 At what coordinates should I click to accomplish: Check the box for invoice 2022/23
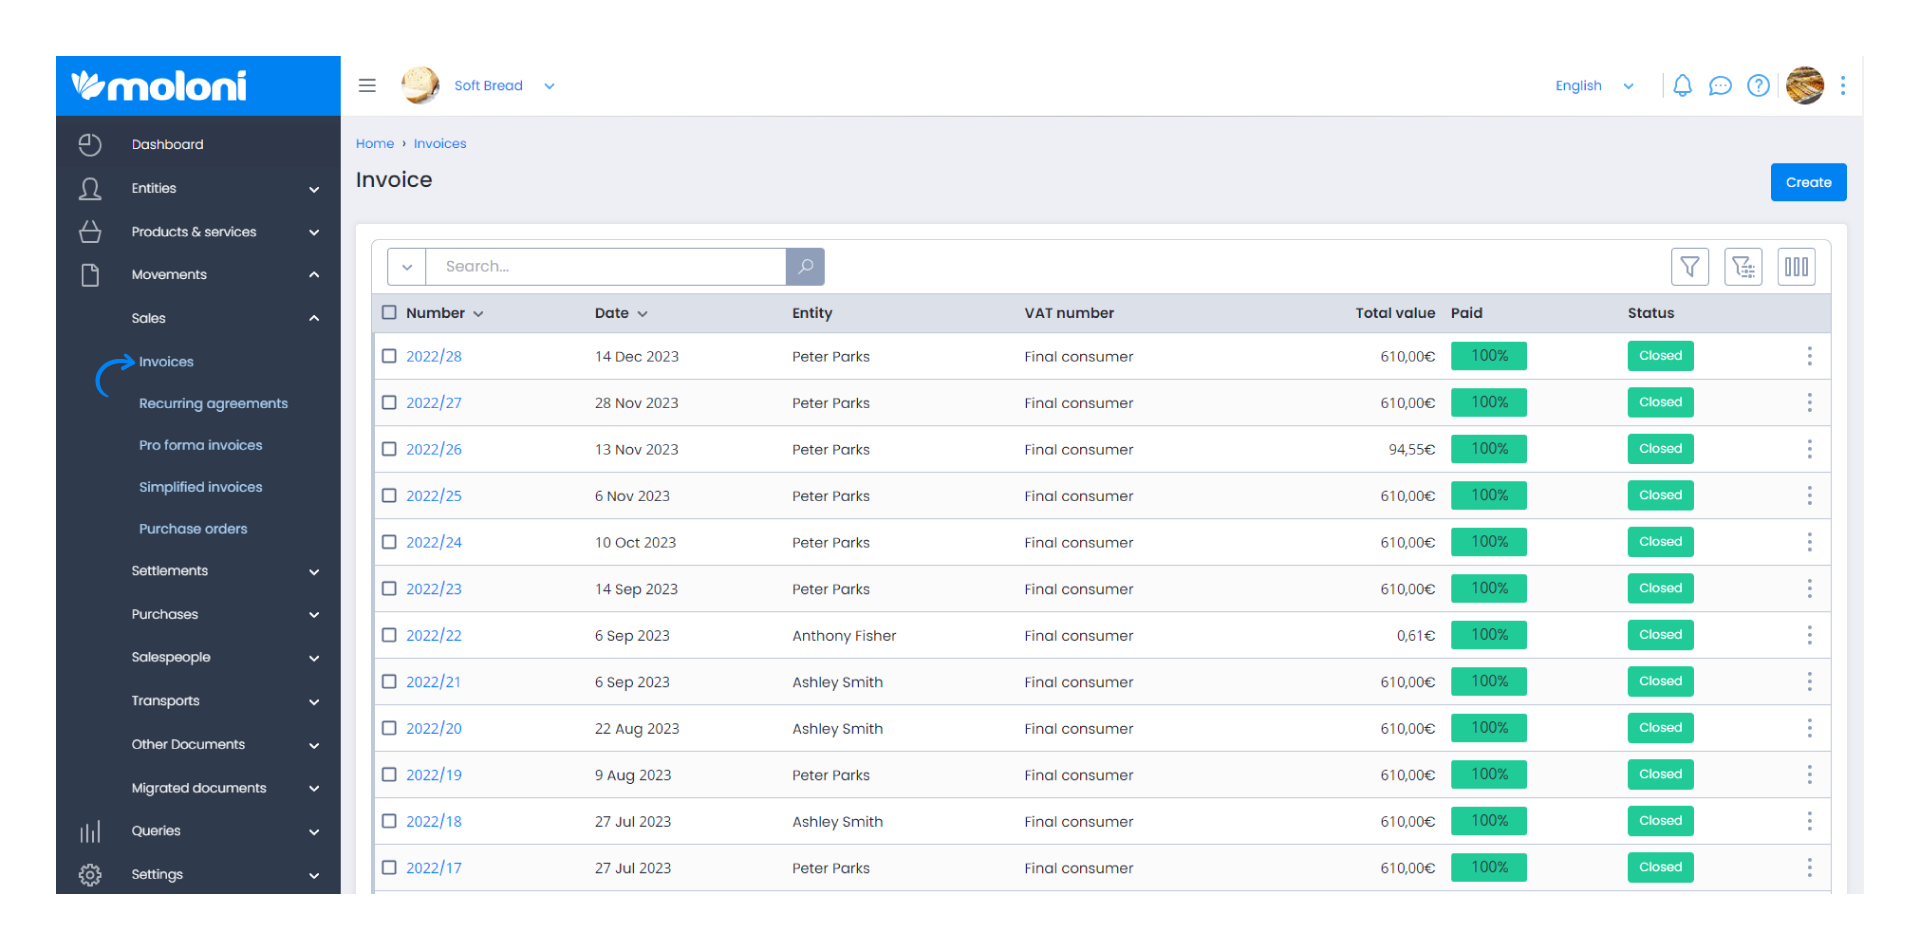click(x=389, y=589)
